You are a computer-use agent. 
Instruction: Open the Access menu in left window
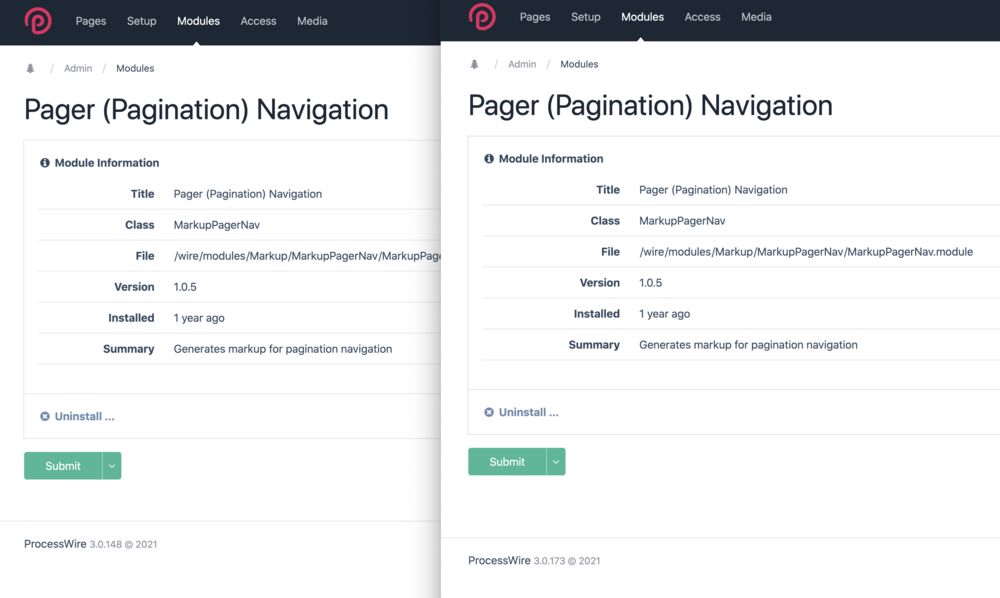click(258, 21)
